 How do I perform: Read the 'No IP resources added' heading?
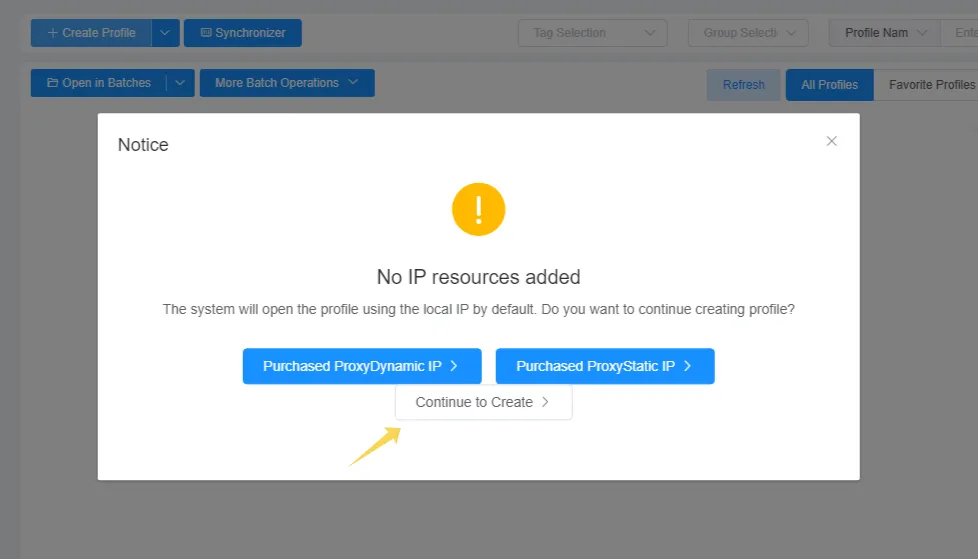pyautogui.click(x=478, y=277)
